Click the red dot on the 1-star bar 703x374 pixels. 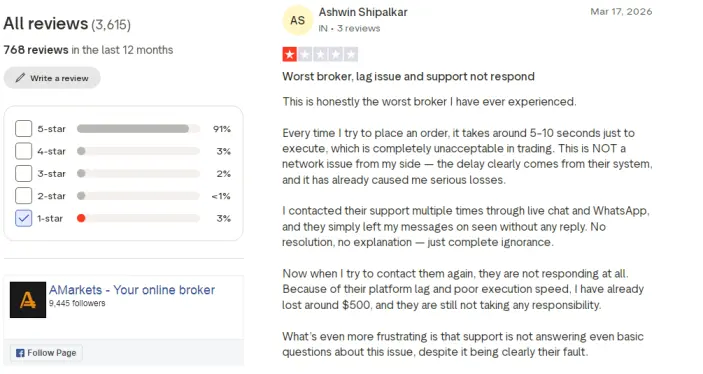coord(81,218)
